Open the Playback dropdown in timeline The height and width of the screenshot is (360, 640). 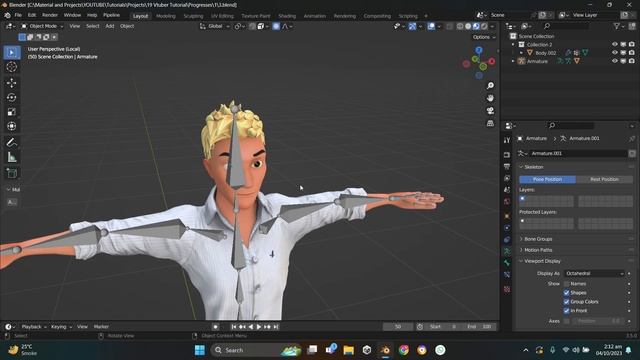34,327
